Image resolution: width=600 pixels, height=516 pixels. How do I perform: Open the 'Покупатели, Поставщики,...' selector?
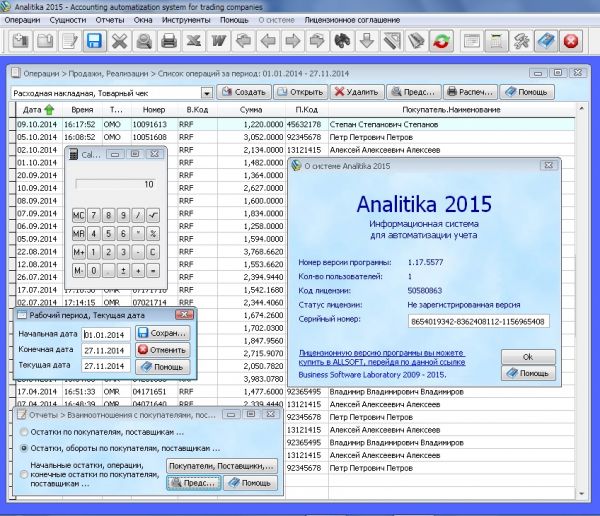220,466
